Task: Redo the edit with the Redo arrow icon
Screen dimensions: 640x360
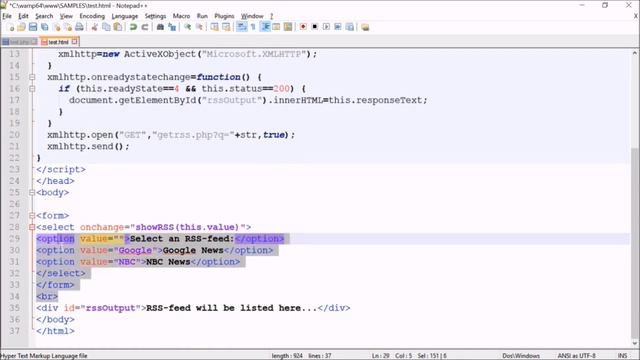Action: click(x=144, y=27)
